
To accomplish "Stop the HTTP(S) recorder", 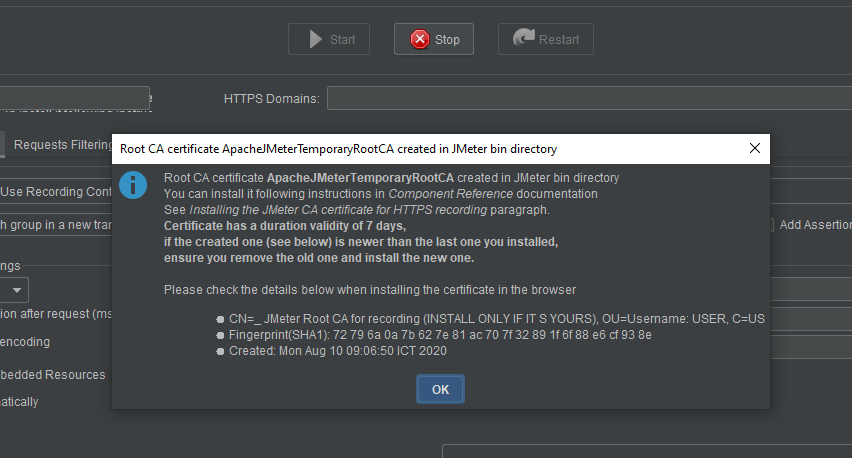I will tap(434, 39).
